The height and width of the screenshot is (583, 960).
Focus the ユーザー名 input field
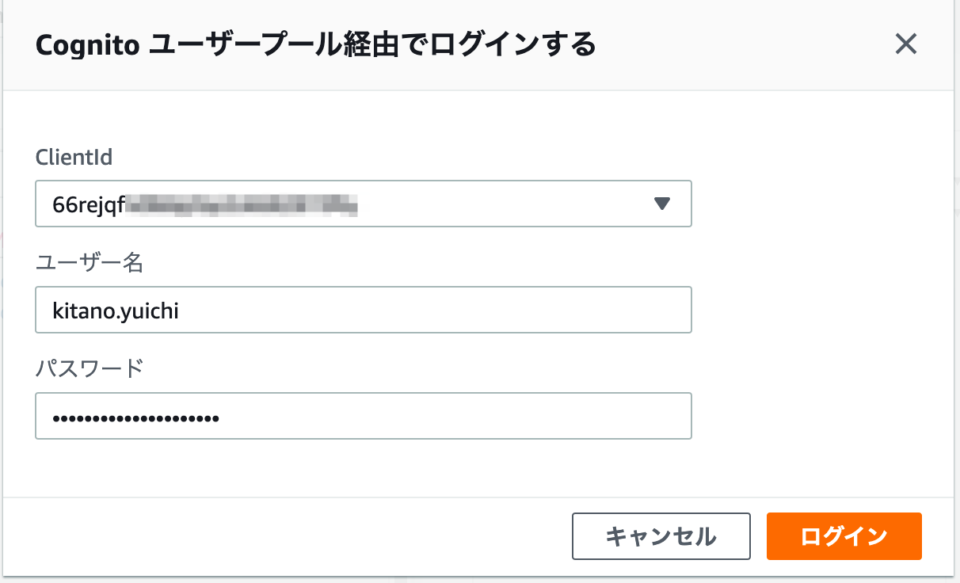point(363,309)
